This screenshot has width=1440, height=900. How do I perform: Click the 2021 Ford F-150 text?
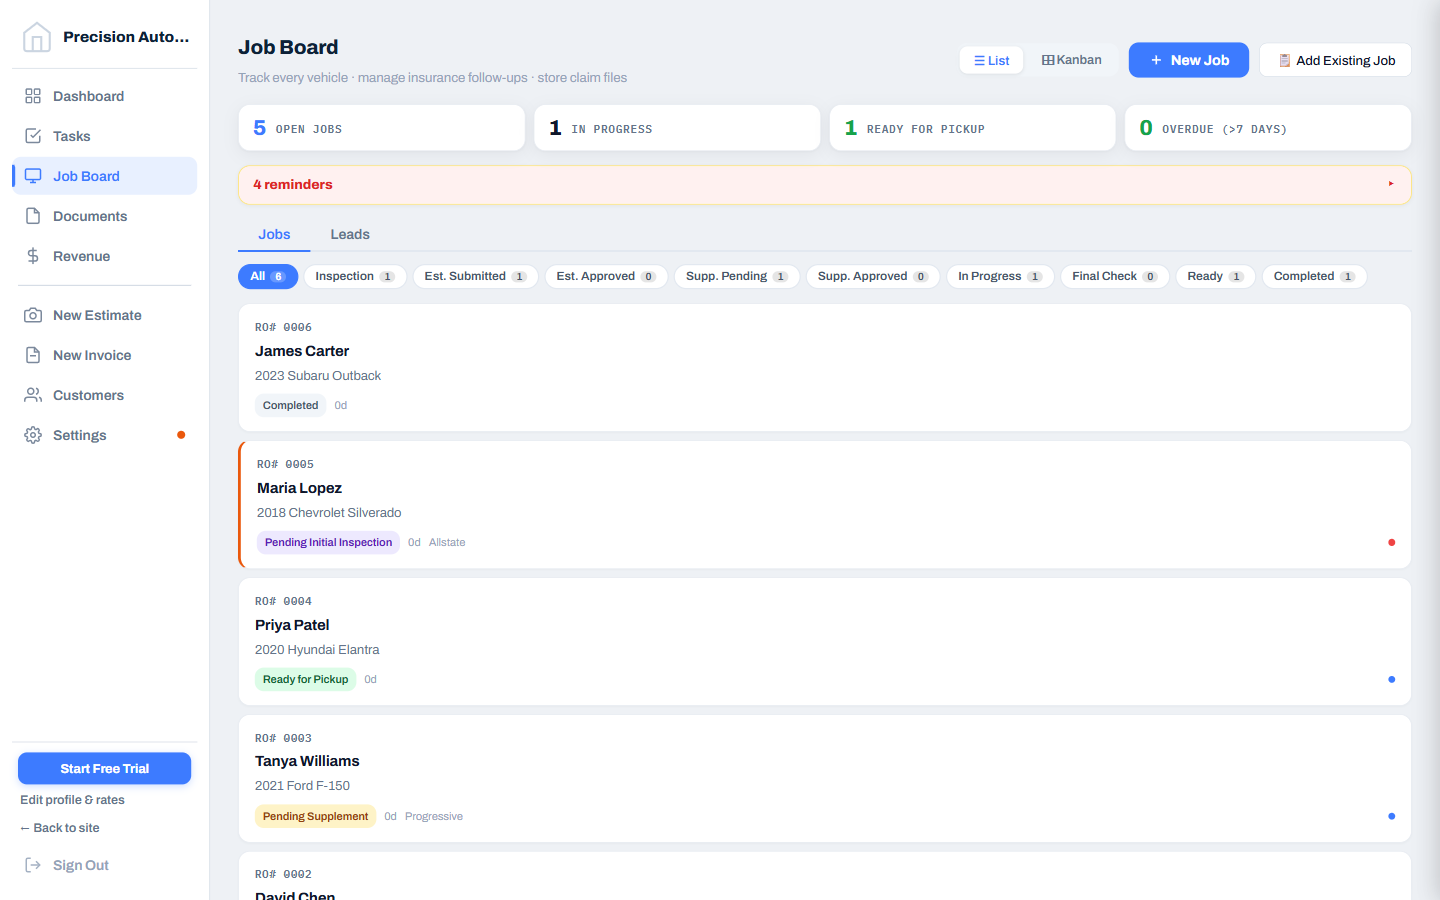click(x=302, y=786)
